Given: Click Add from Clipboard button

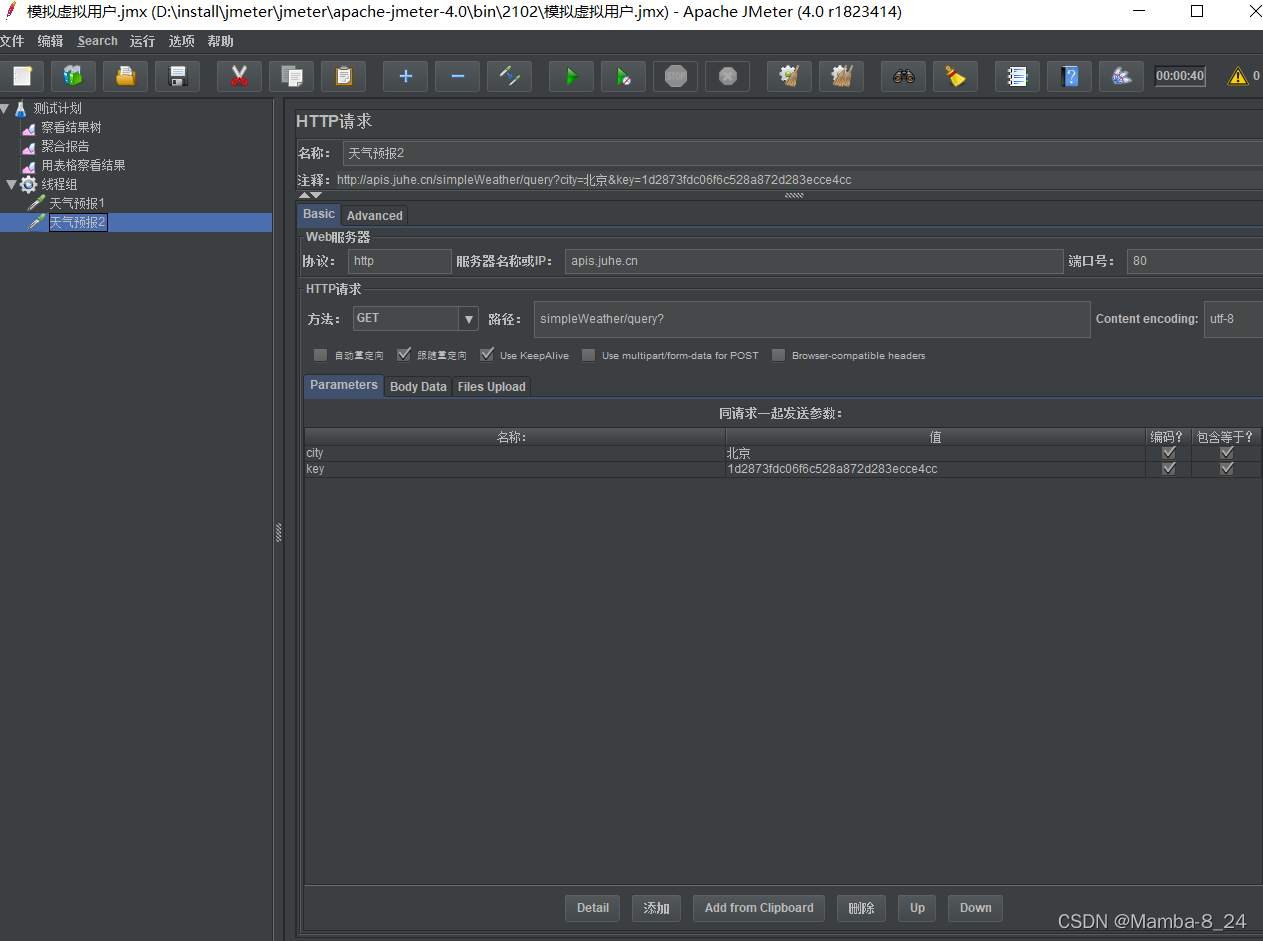Looking at the screenshot, I should point(759,908).
